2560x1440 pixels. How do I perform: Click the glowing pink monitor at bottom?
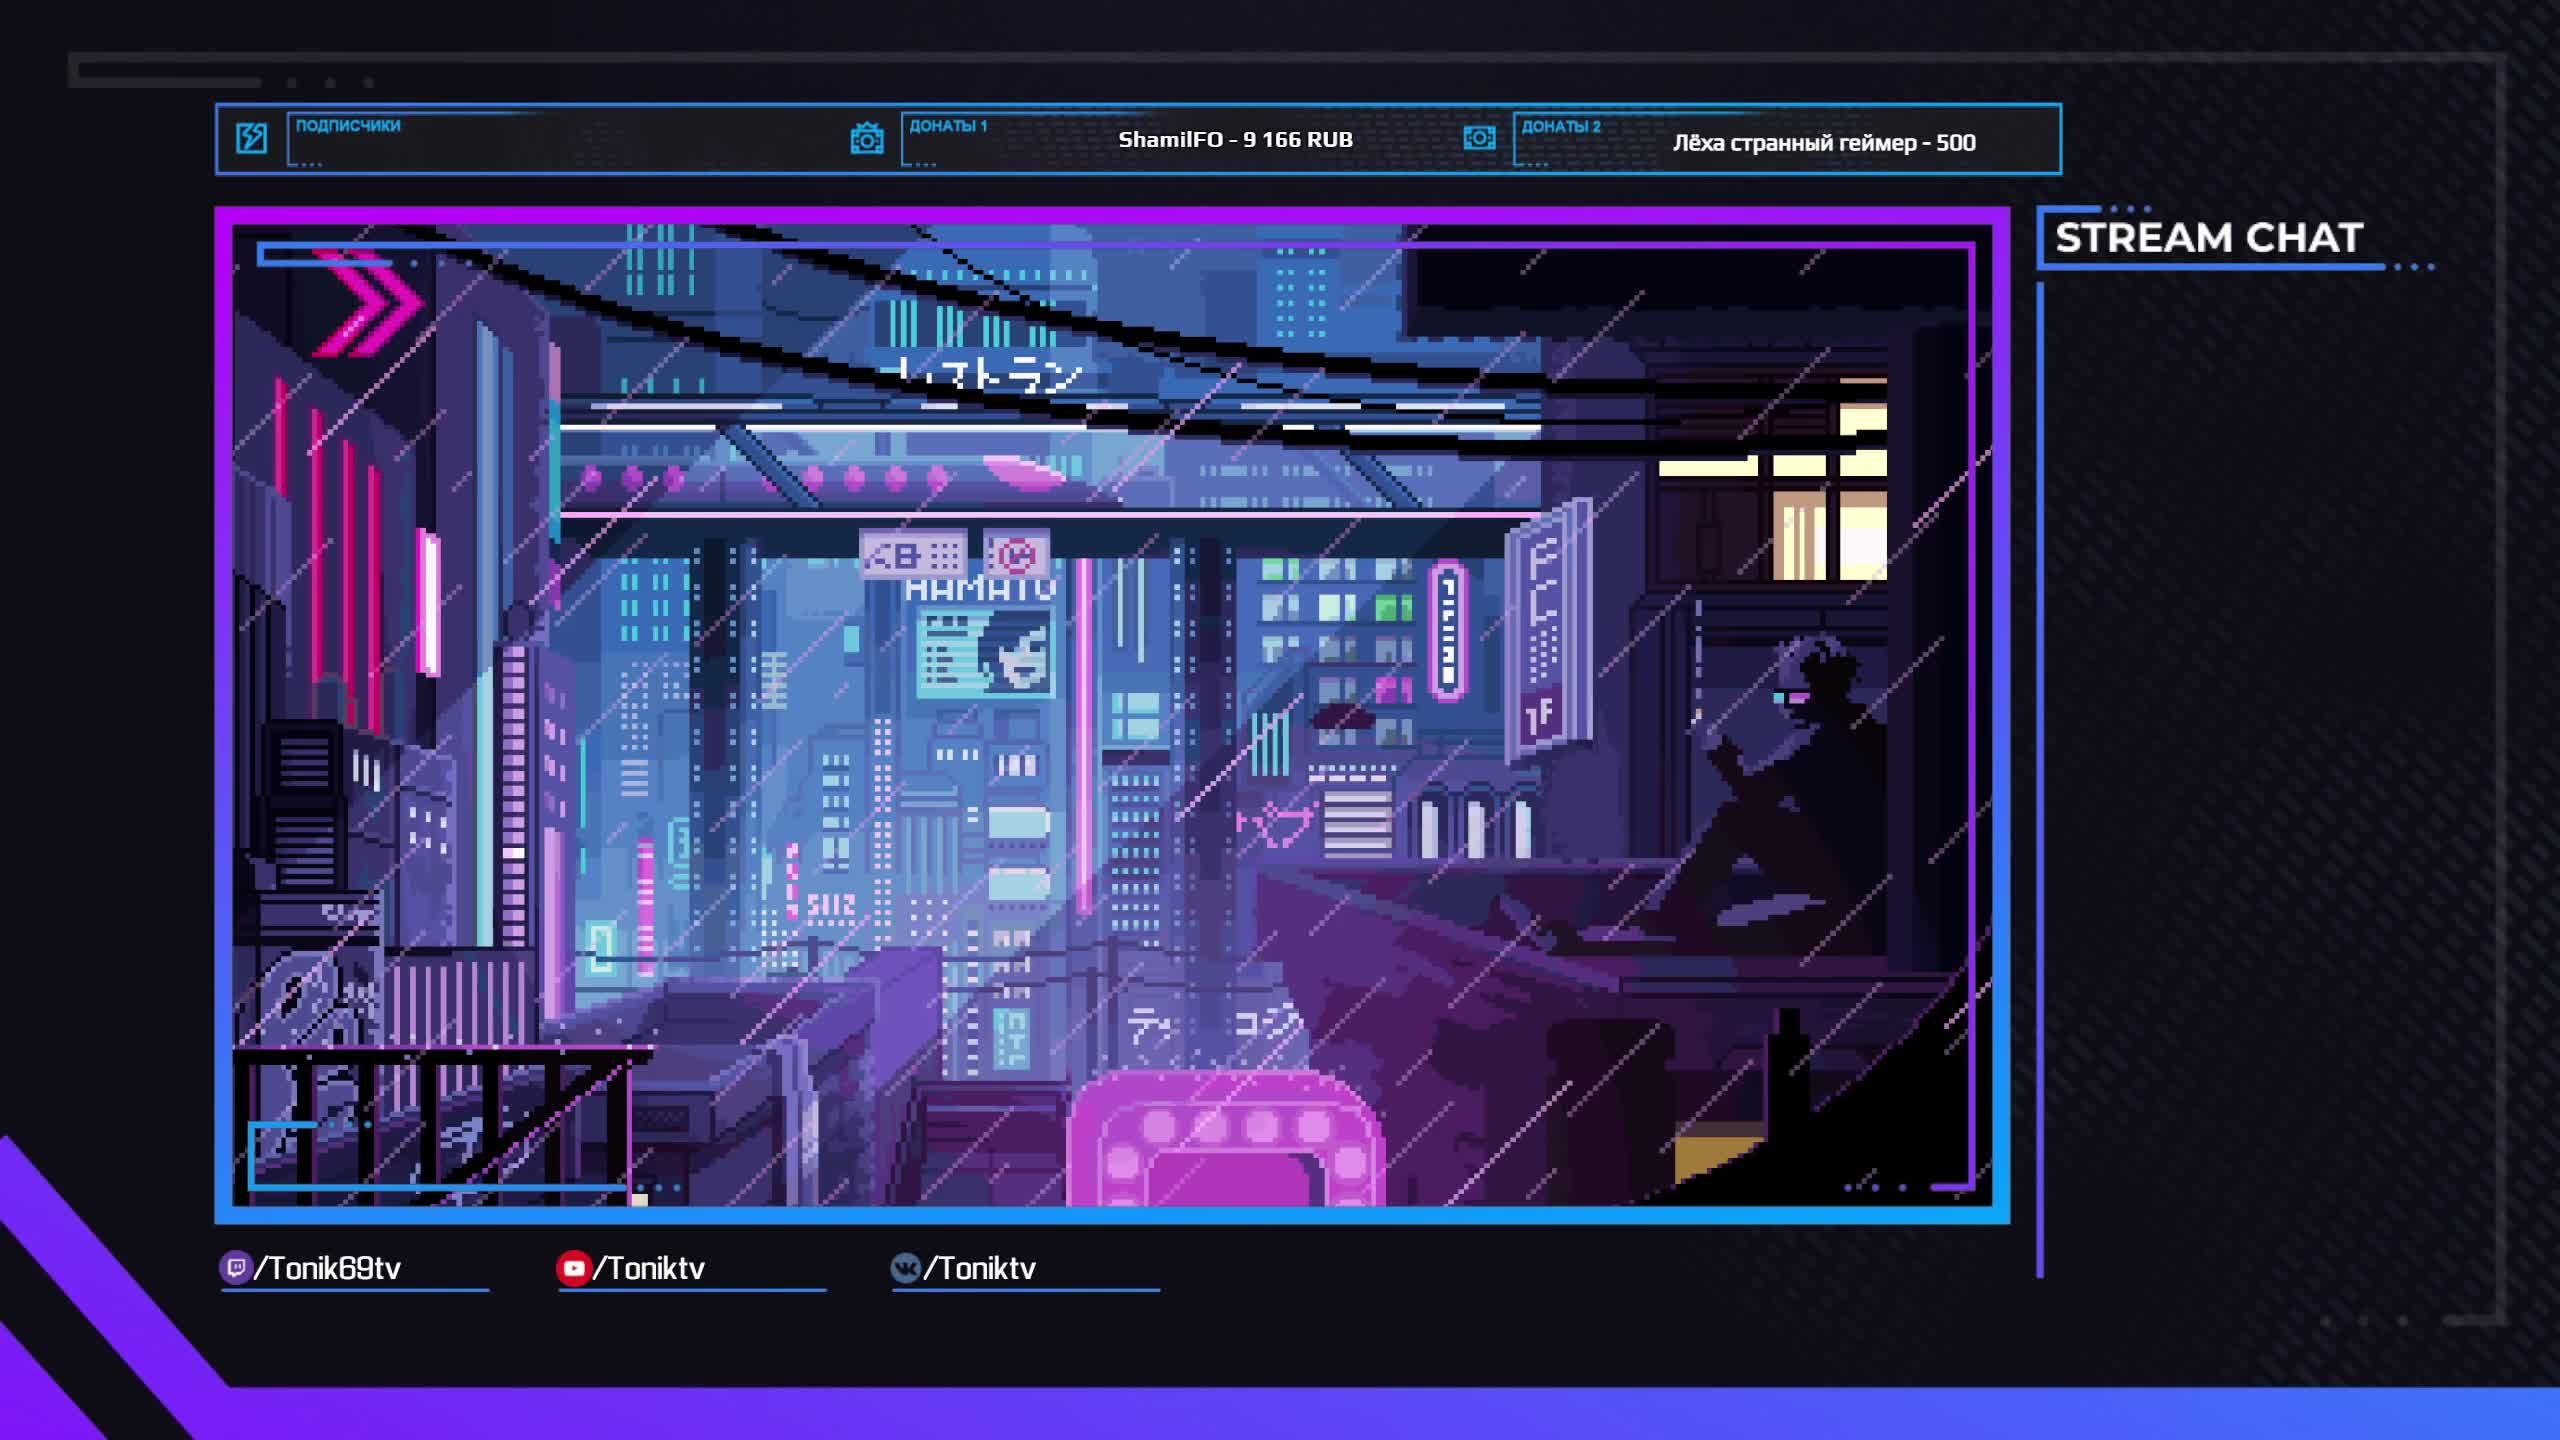point(1225,1140)
